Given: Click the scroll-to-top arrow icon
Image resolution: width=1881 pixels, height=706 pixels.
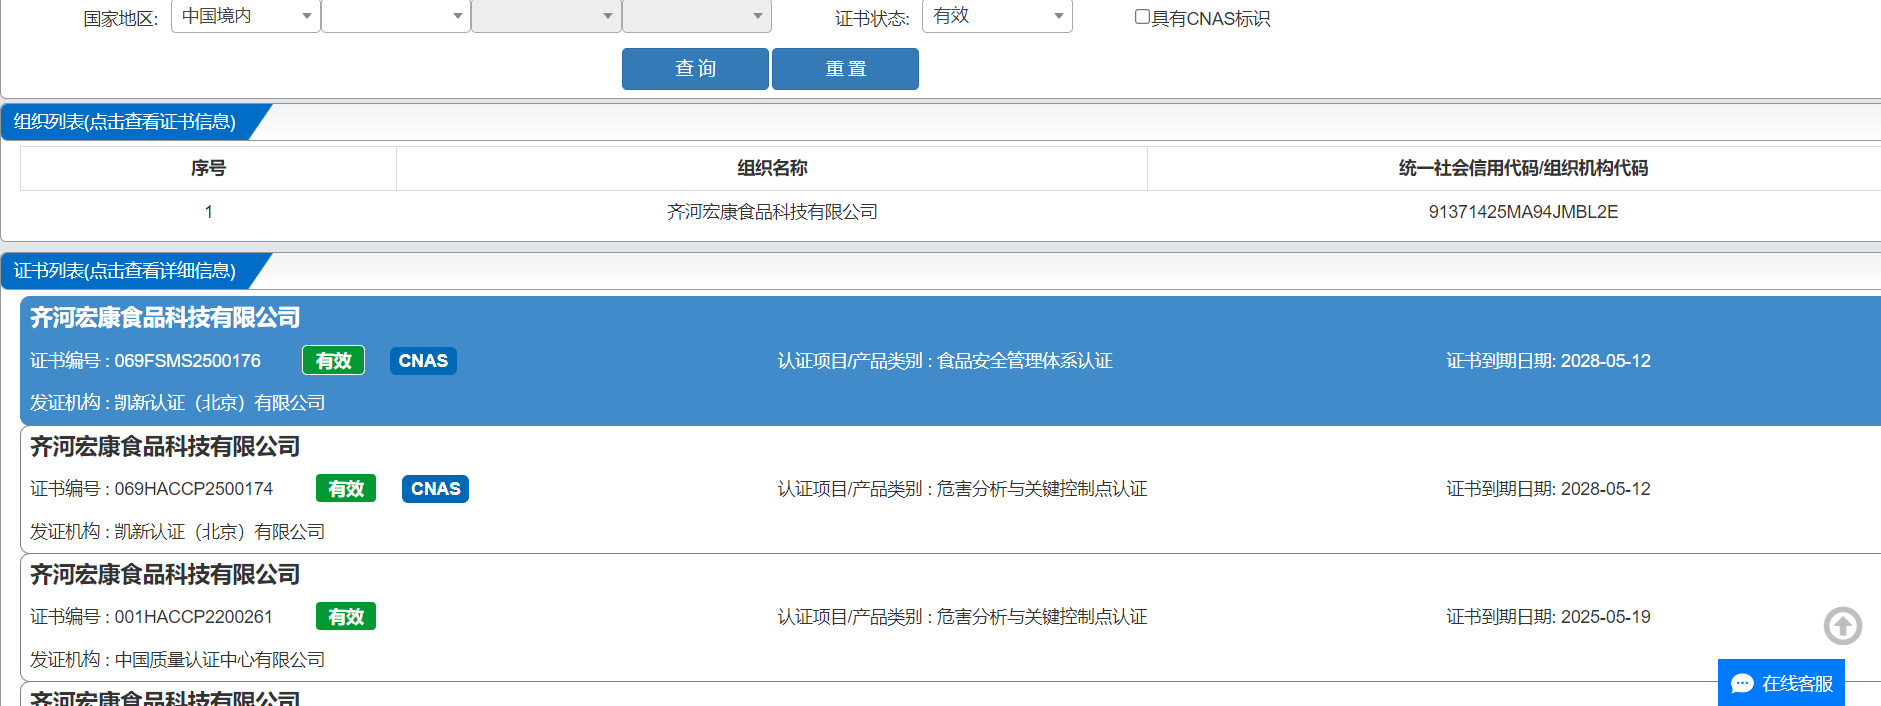Looking at the screenshot, I should [1842, 626].
